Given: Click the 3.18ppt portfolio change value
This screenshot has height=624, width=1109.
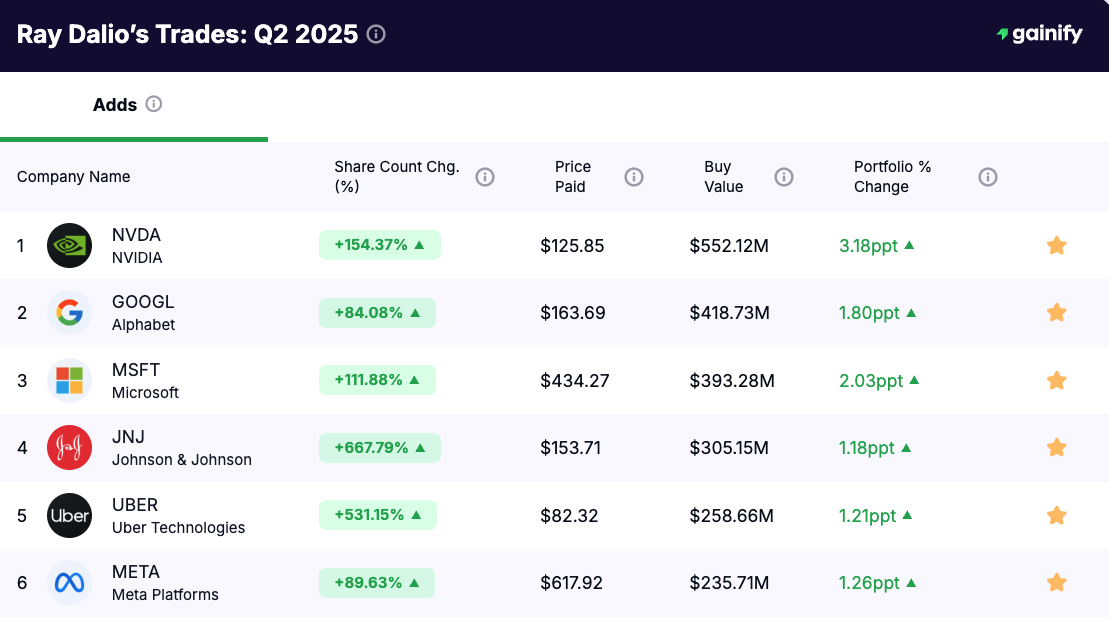Looking at the screenshot, I should pos(869,246).
